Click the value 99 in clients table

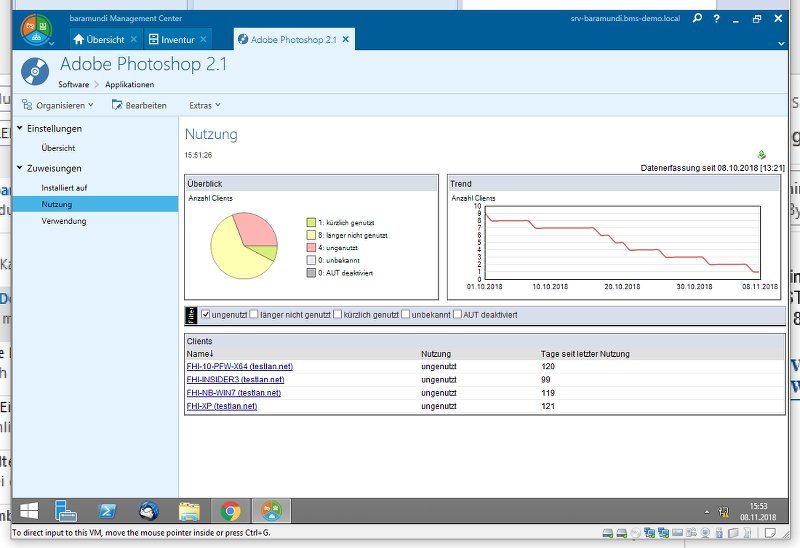coord(546,380)
